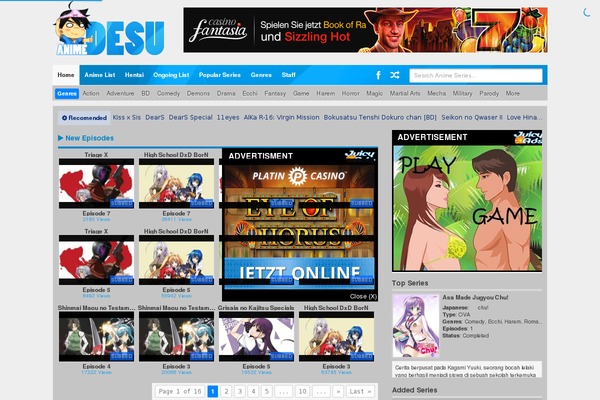600x400 pixels.
Task: Open Asa Made Jugyou Chu! cover image
Action: point(416,326)
